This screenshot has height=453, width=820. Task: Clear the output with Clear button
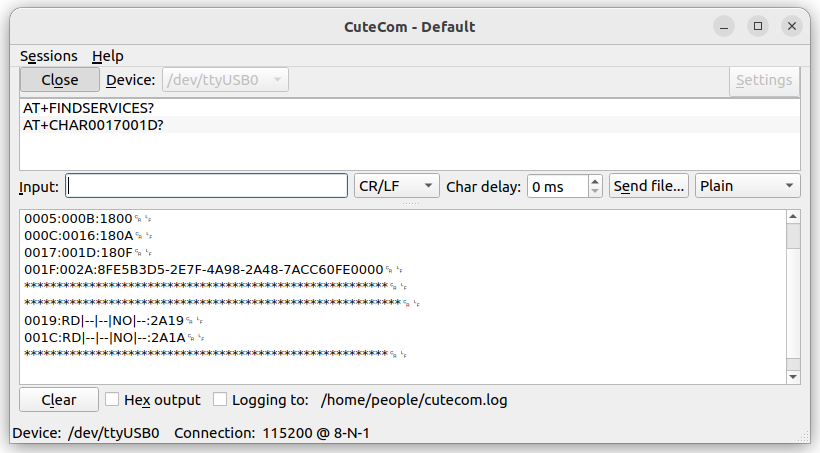[59, 400]
